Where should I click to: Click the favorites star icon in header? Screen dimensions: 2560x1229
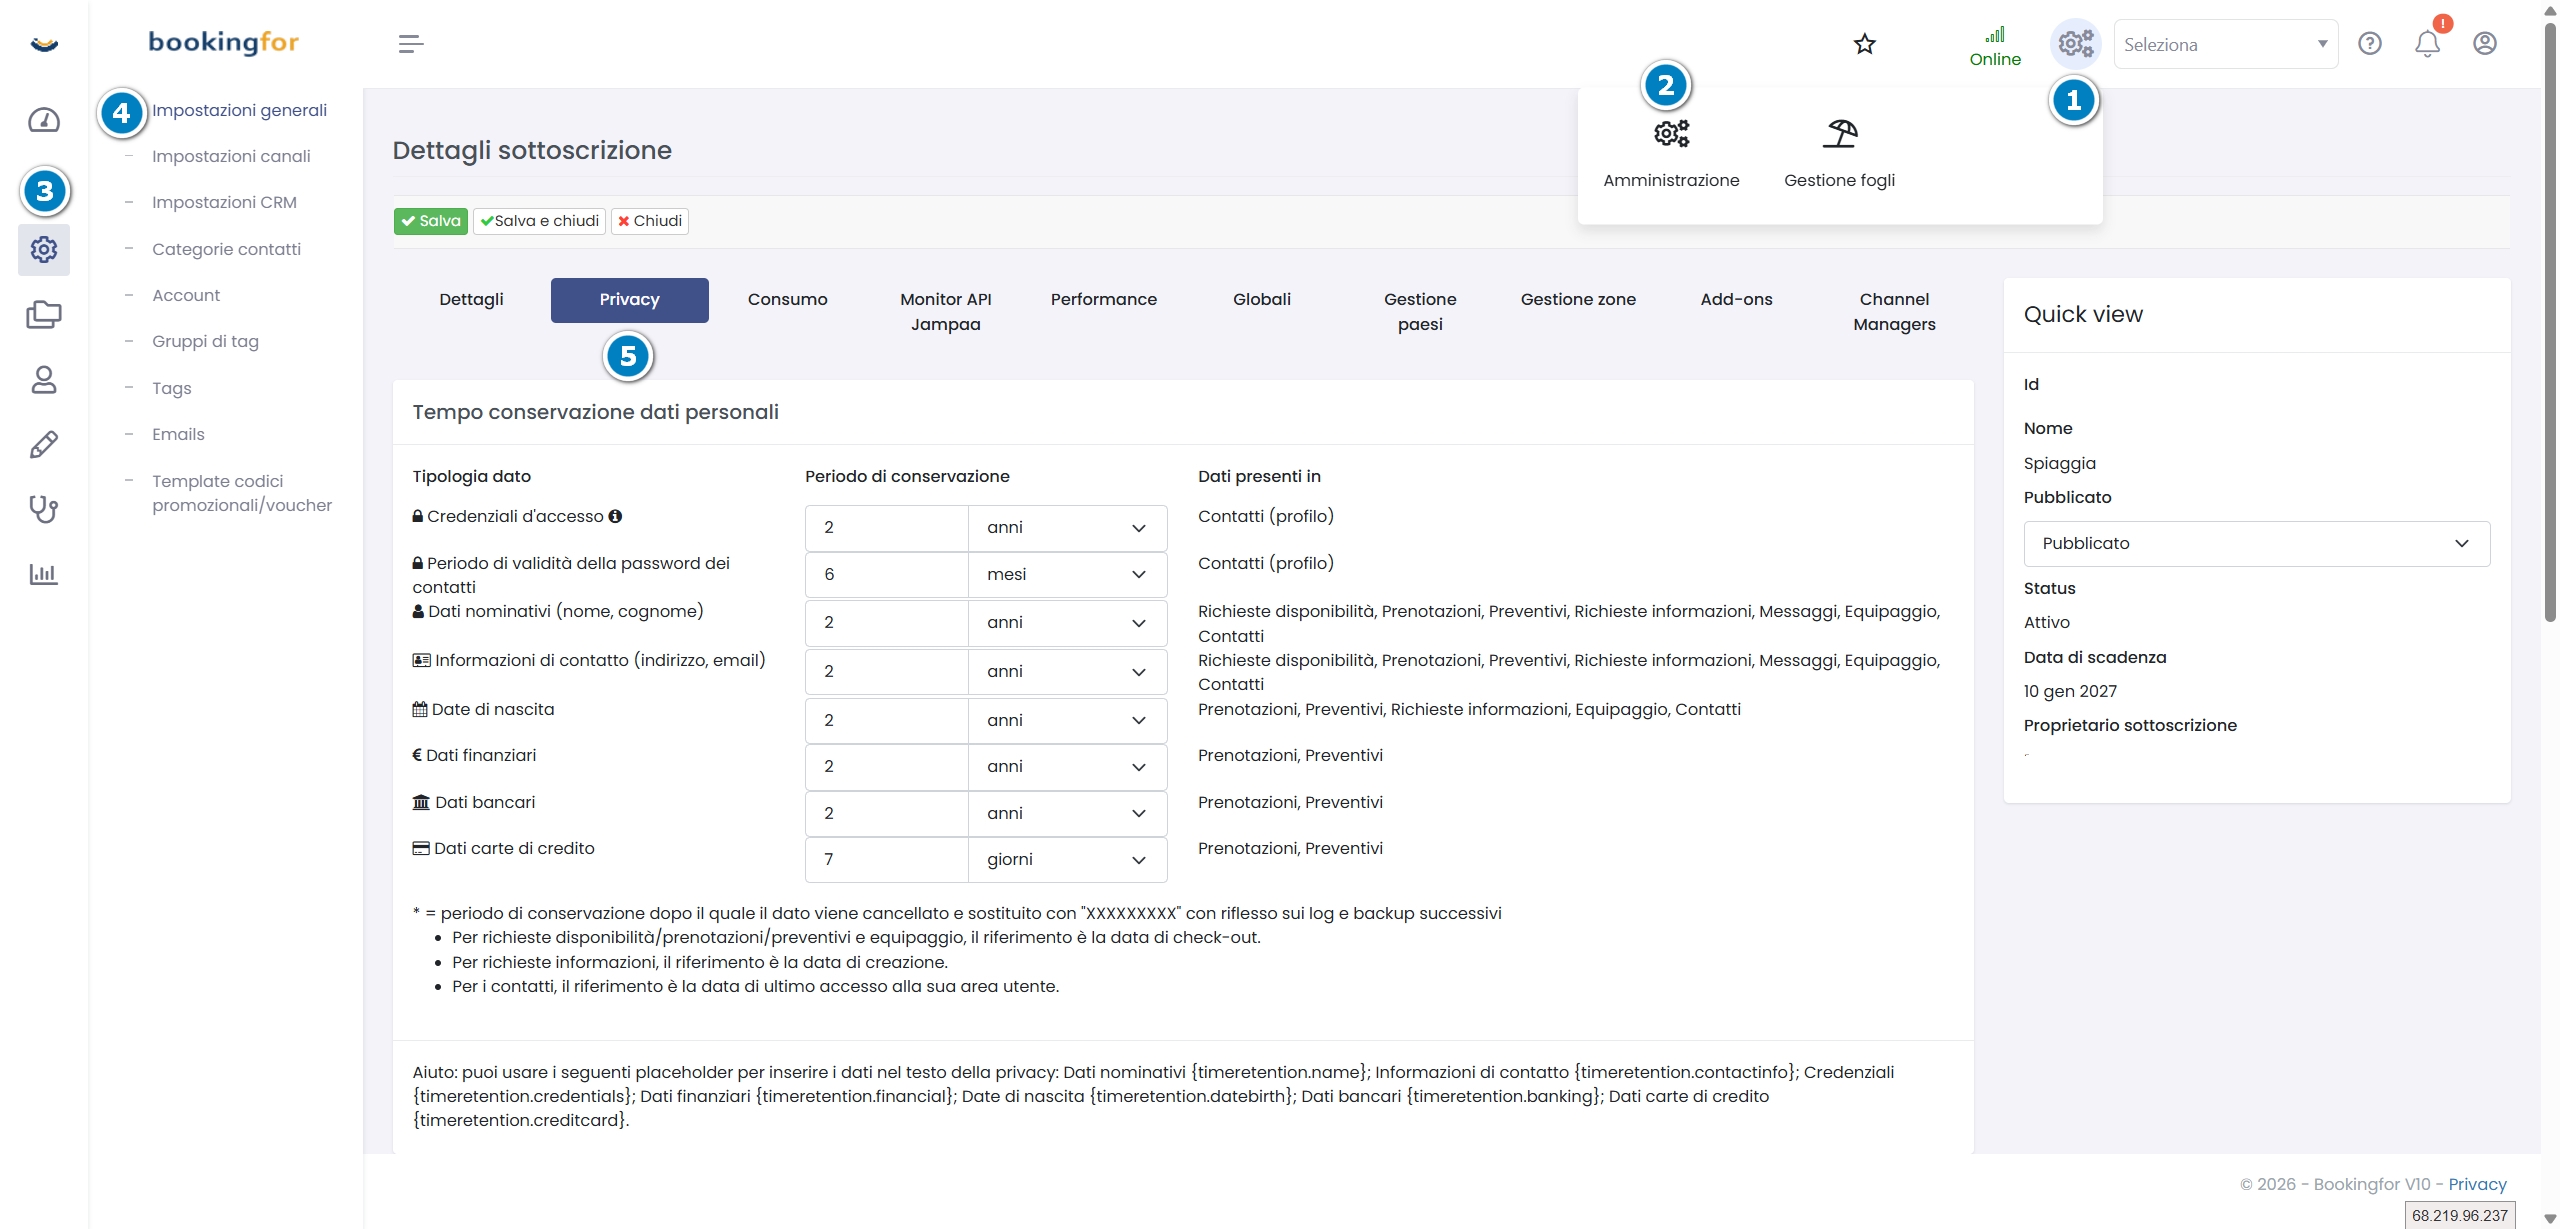(1864, 44)
